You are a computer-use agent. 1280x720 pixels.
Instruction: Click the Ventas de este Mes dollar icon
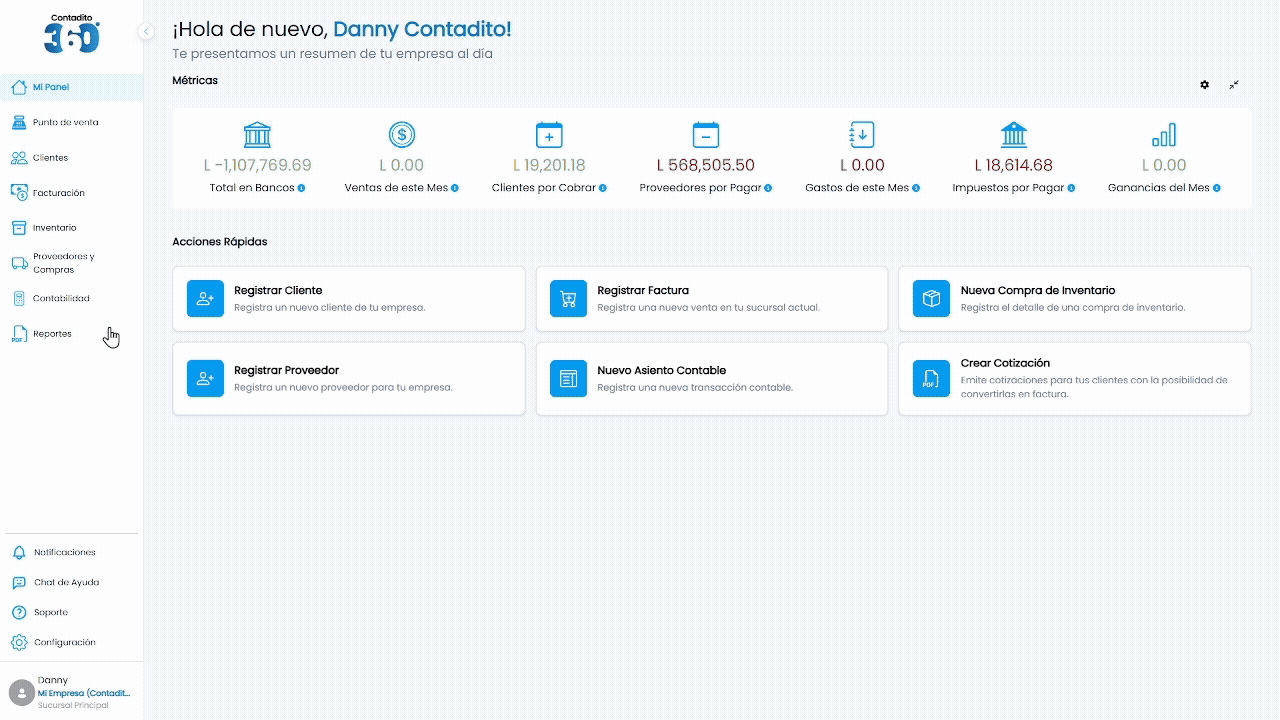402,135
